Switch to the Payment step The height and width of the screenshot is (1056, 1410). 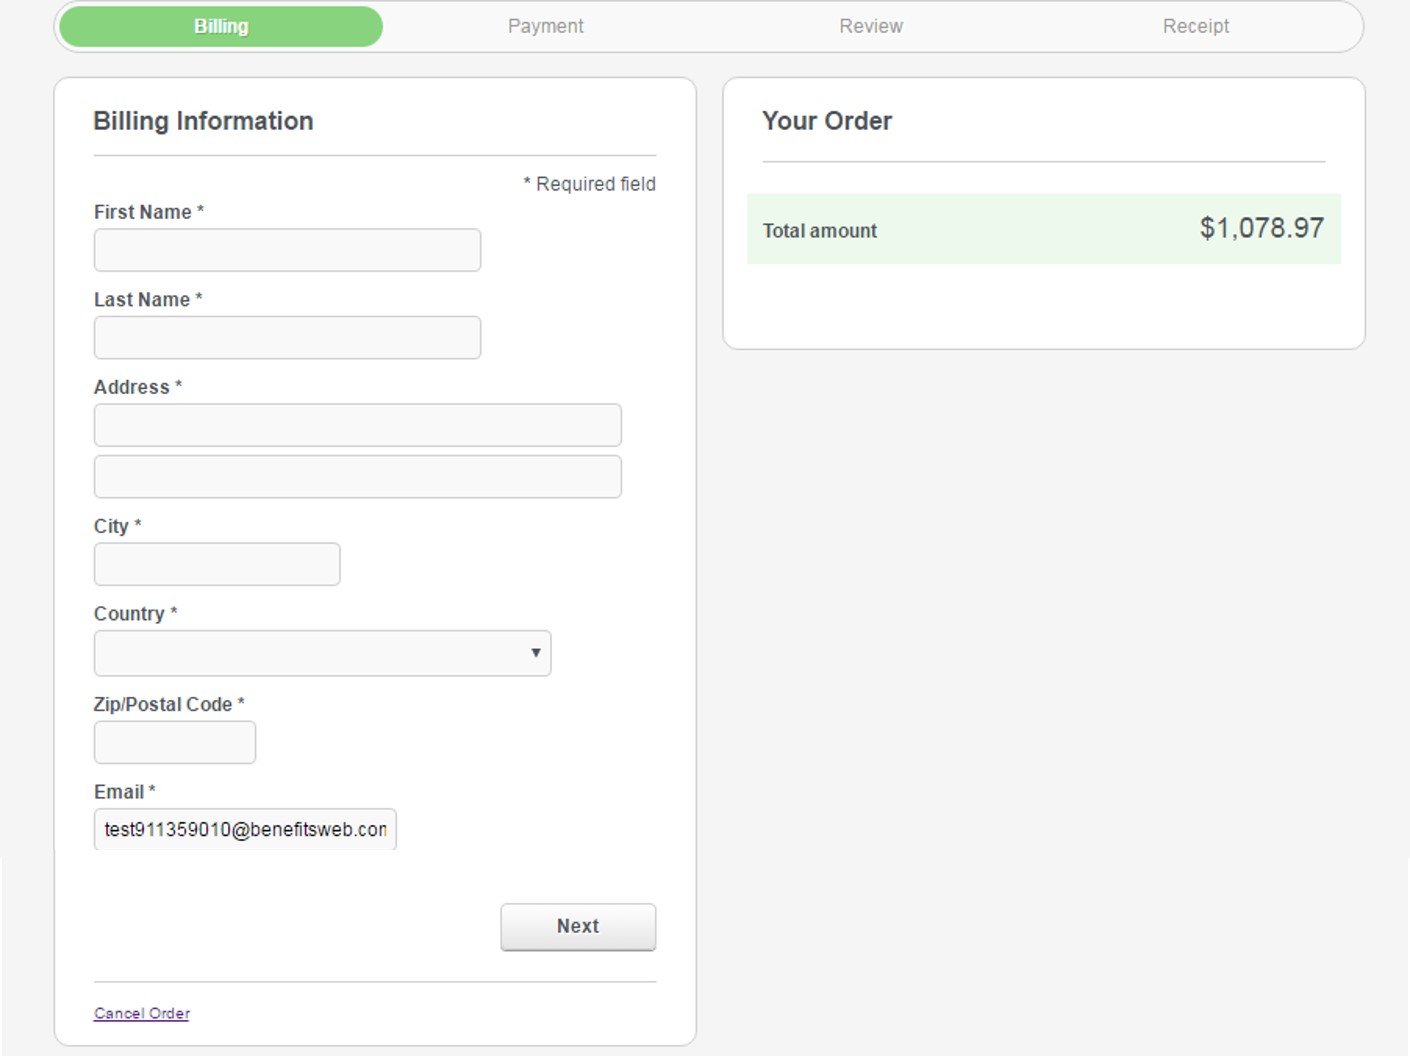pos(545,27)
